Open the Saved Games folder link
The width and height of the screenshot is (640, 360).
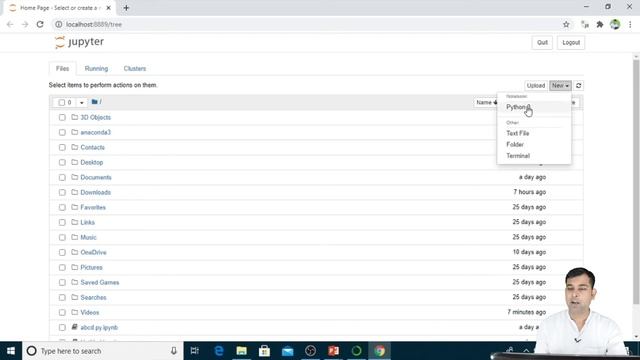point(100,282)
